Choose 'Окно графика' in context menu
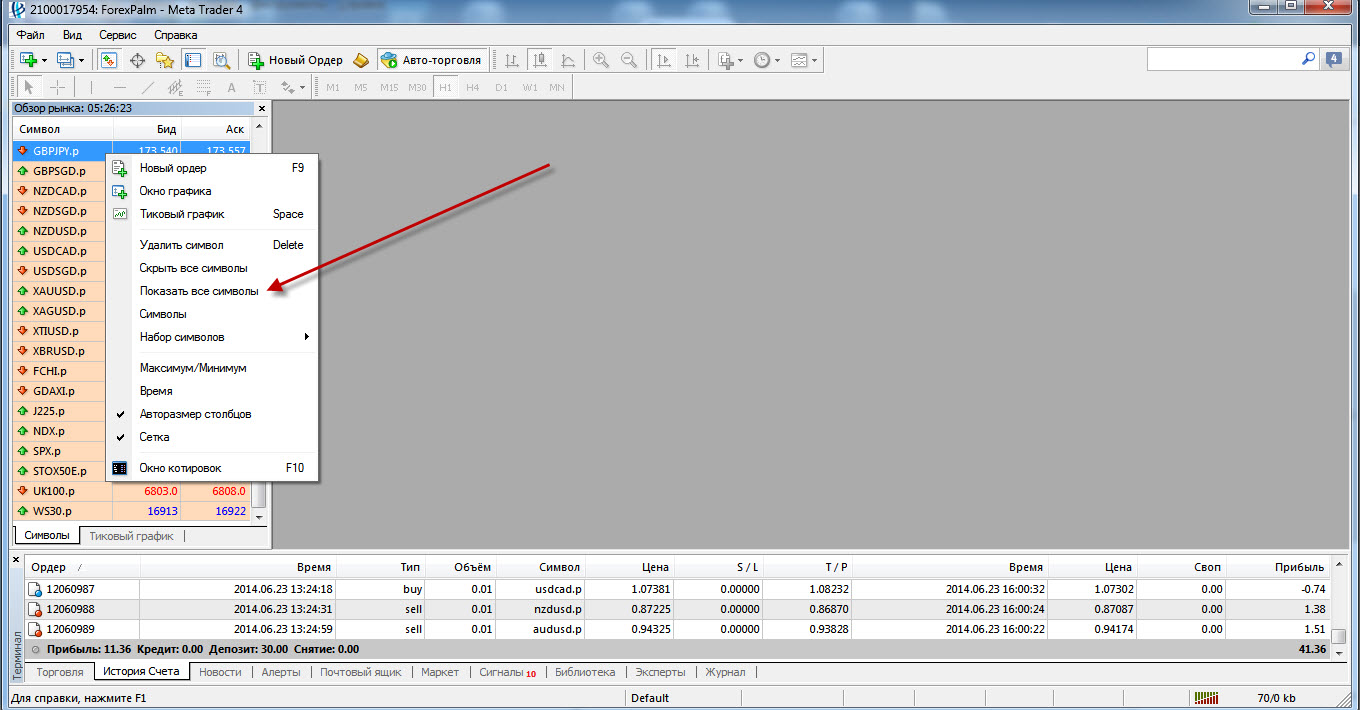 [x=175, y=191]
